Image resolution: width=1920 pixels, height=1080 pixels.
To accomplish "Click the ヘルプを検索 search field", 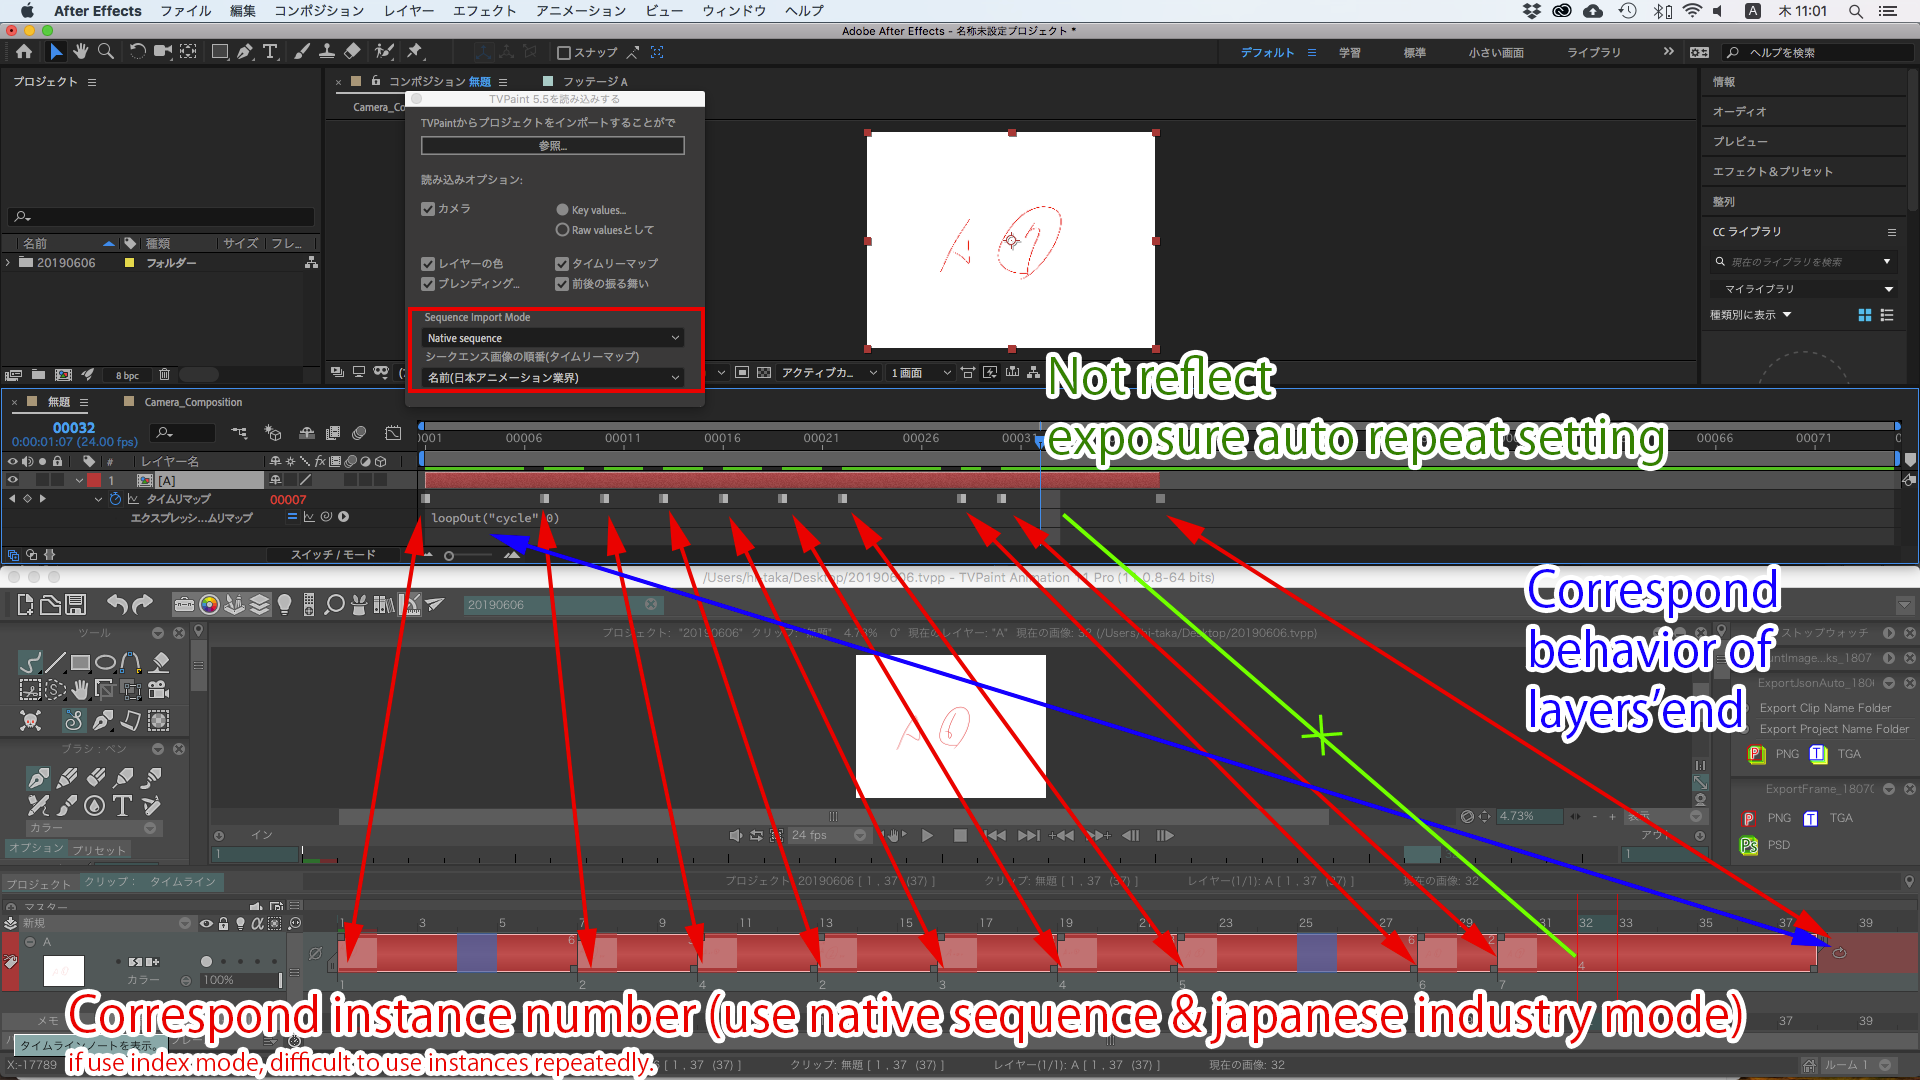I will 1819,52.
